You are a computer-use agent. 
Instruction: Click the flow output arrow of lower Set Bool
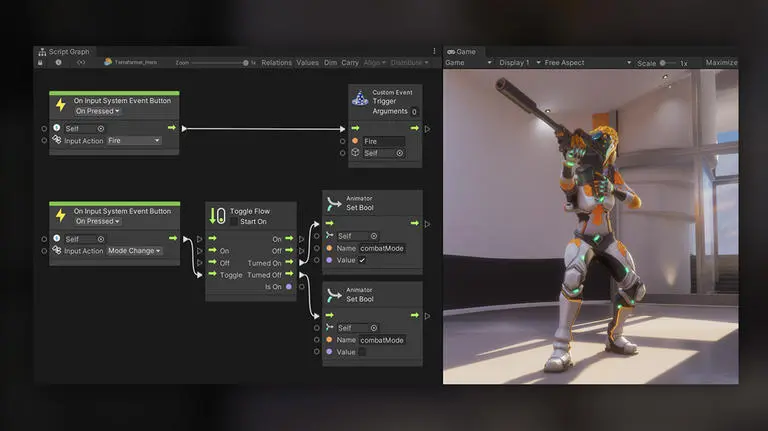coord(415,315)
